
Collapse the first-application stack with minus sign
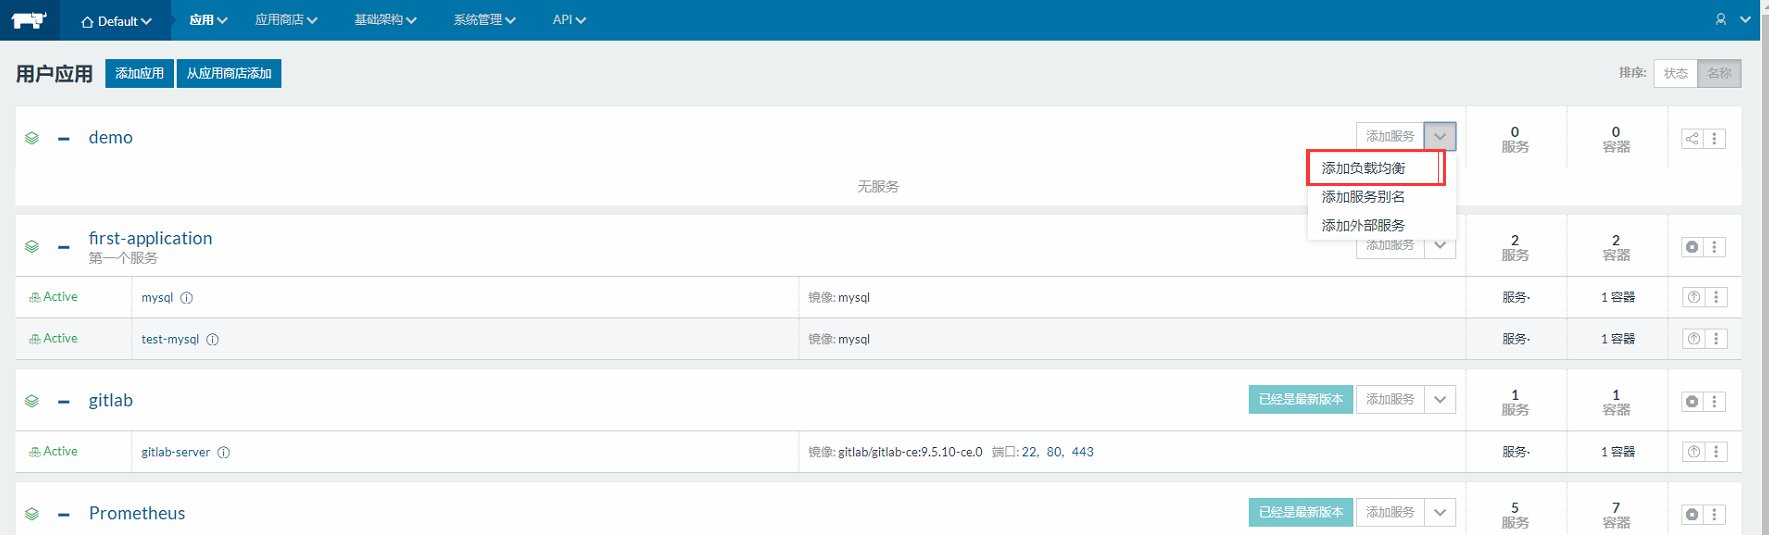(x=64, y=247)
